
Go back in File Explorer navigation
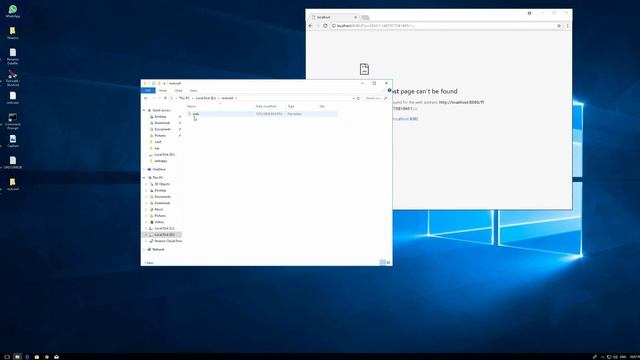pos(146,98)
